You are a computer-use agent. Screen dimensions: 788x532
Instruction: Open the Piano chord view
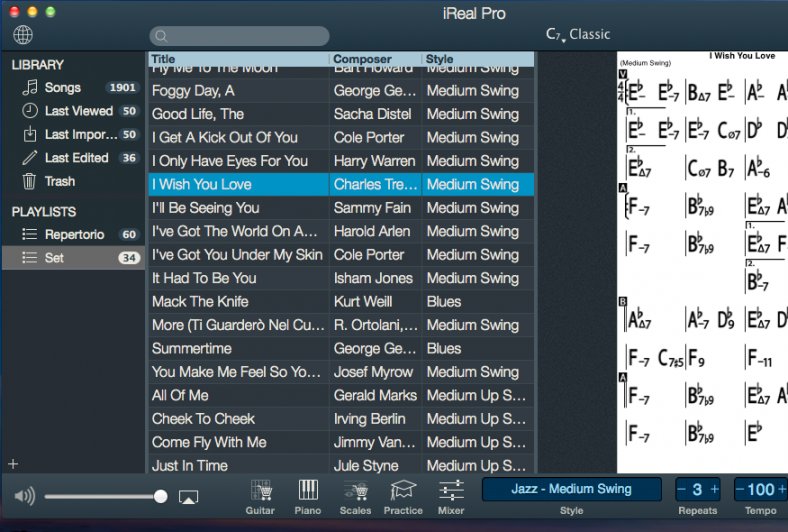[308, 495]
